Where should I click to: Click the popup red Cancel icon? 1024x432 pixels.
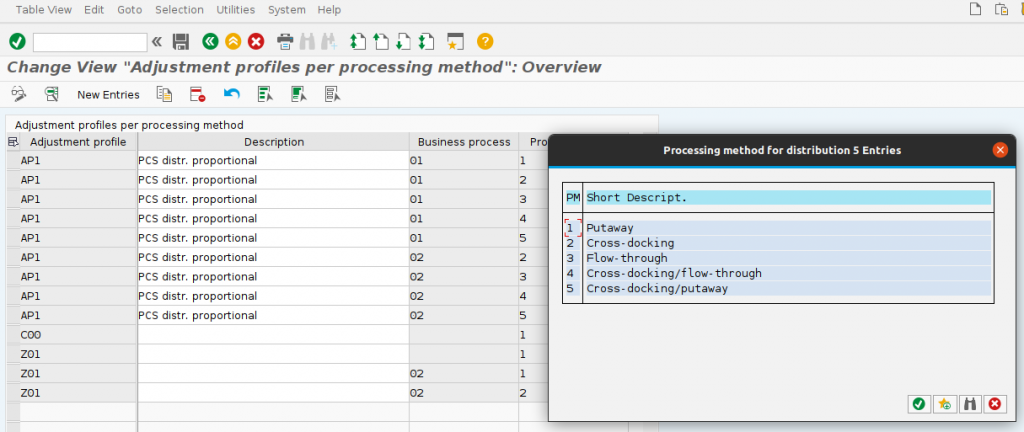(x=995, y=405)
